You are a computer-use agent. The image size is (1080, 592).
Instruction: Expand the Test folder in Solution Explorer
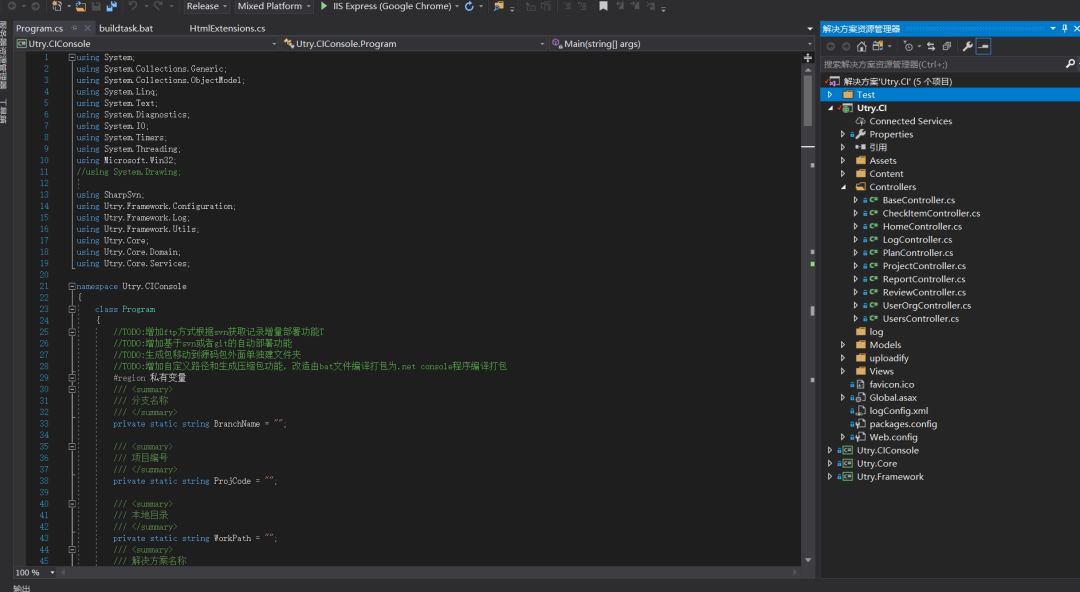point(829,95)
